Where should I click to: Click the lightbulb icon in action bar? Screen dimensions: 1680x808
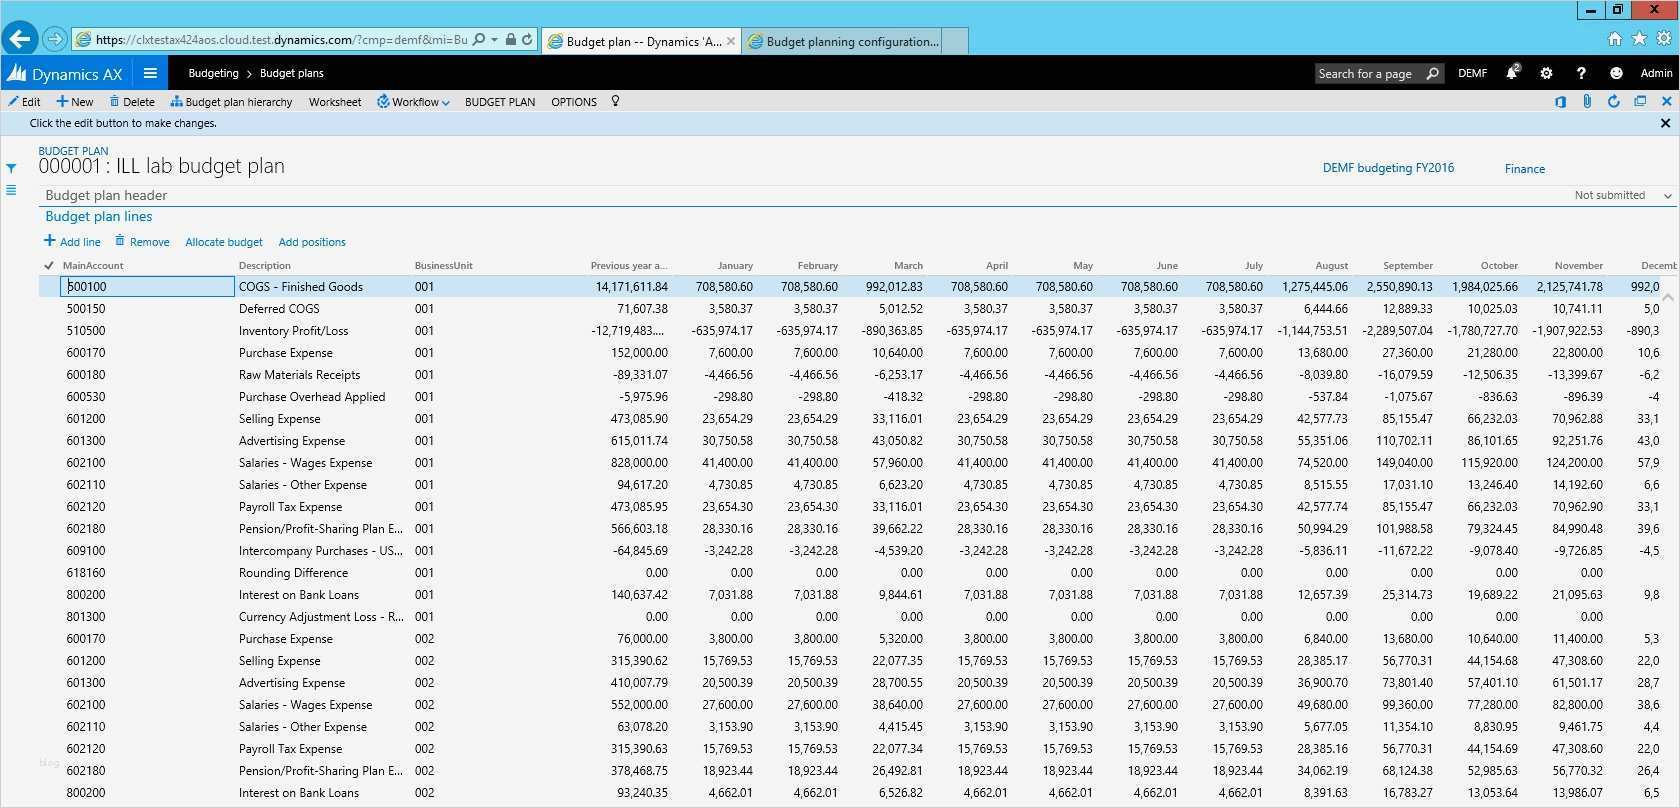click(x=615, y=101)
